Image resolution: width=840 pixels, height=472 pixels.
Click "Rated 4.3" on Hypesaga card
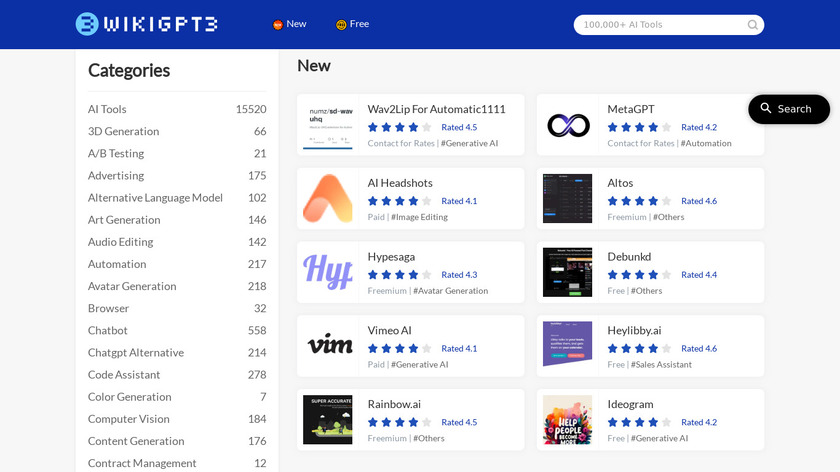click(x=459, y=275)
